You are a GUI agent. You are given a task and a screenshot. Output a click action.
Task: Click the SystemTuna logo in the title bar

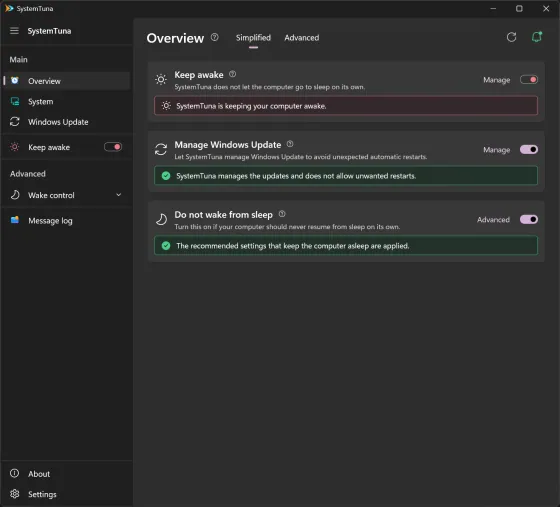(9, 8)
